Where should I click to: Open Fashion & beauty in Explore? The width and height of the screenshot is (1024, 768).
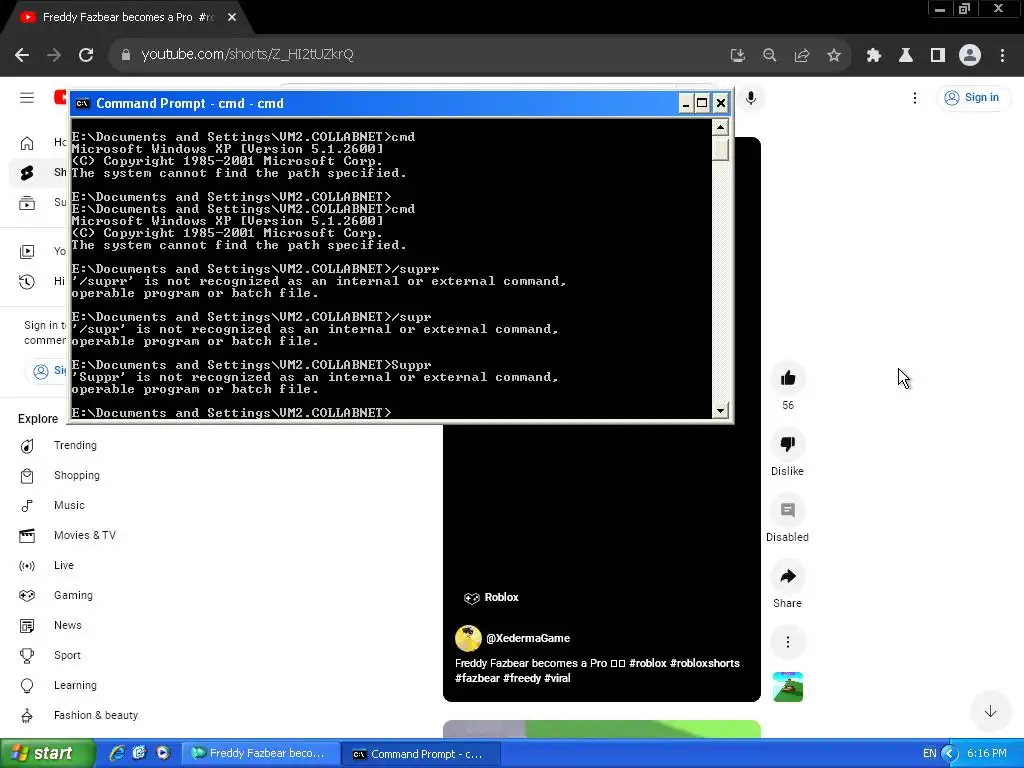click(96, 716)
